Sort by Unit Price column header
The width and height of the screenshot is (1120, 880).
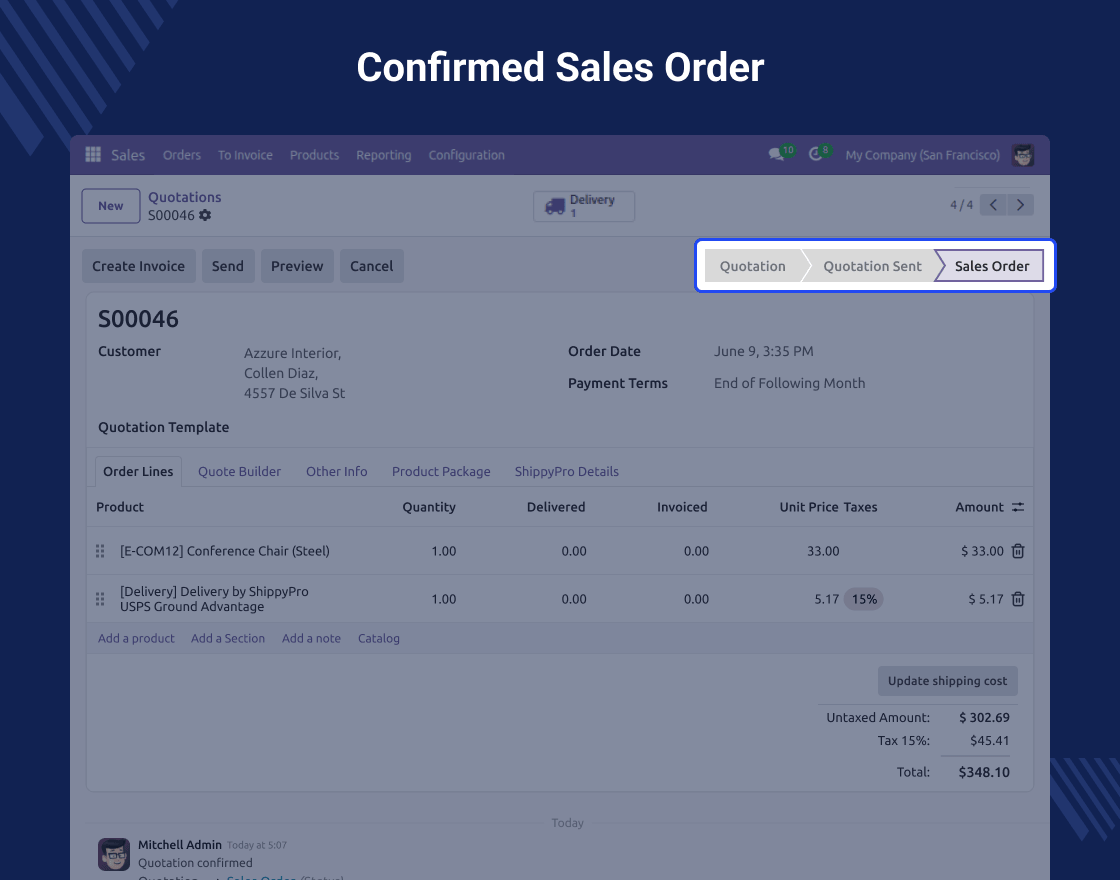point(809,507)
